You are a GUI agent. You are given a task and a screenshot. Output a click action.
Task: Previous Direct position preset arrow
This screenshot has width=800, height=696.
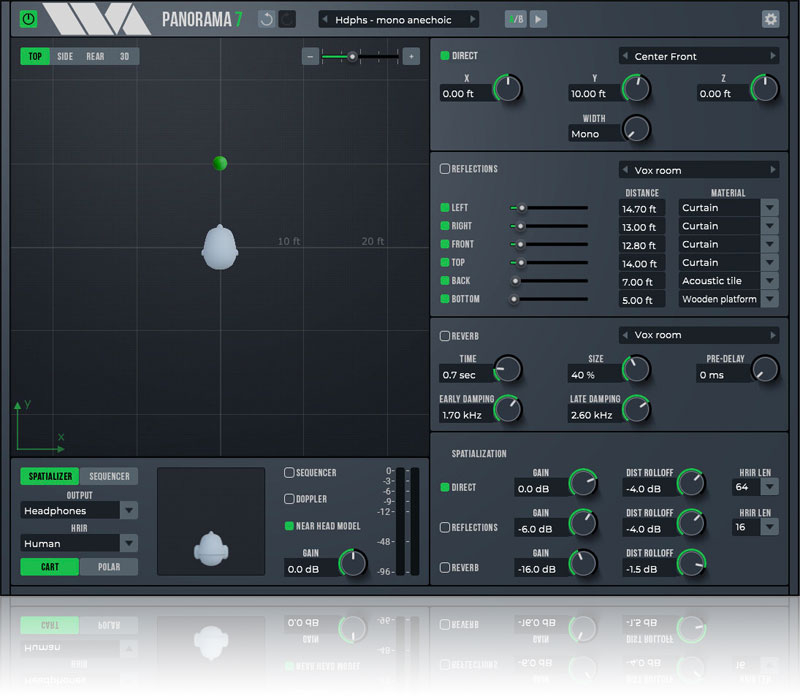(625, 56)
